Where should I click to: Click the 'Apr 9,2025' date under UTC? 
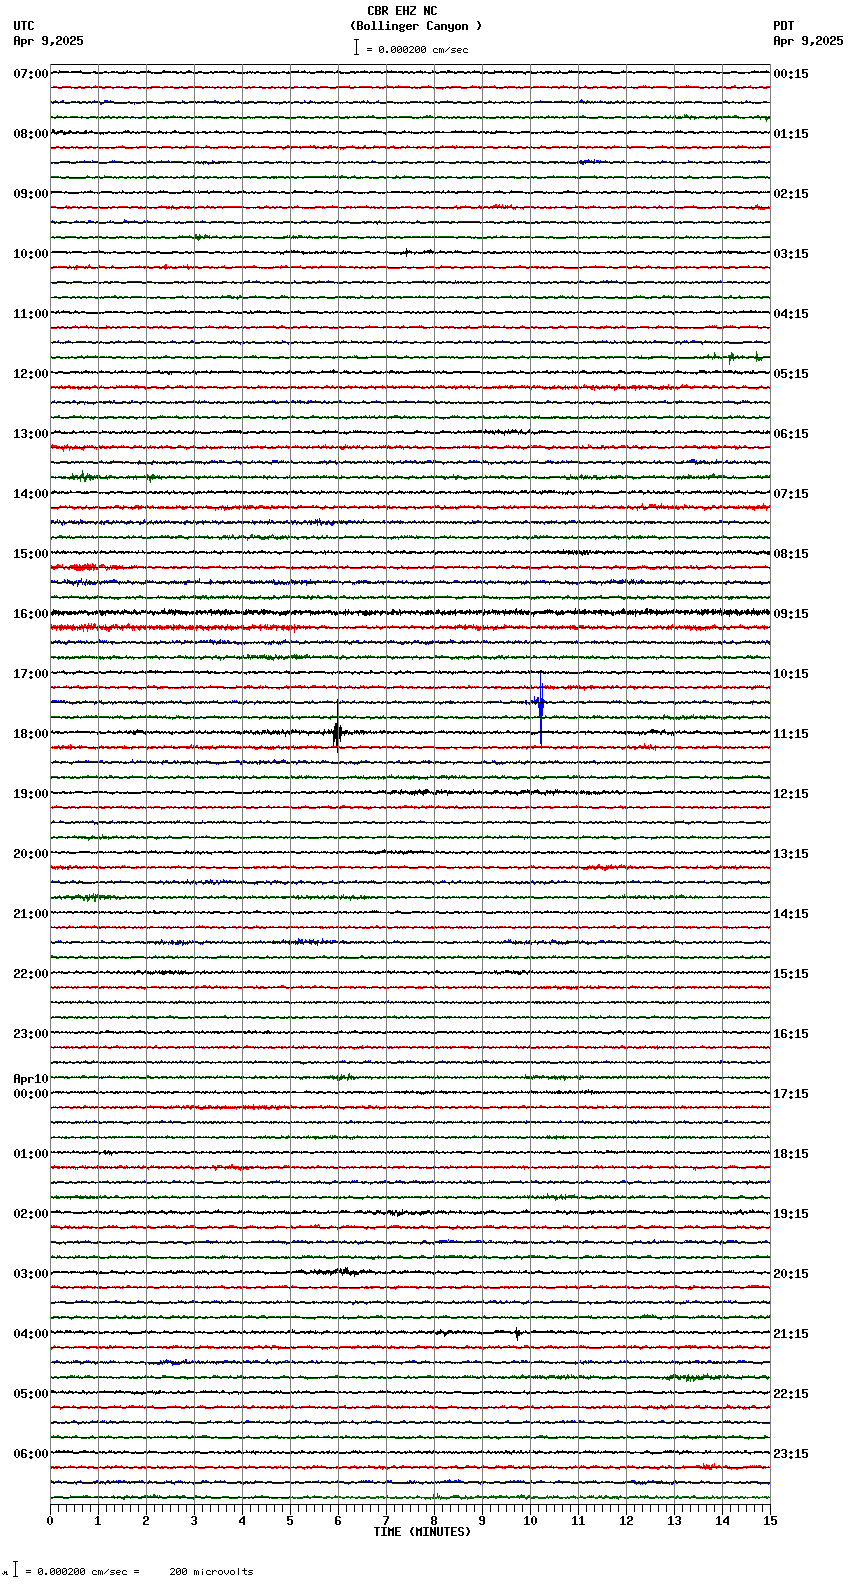(x=49, y=41)
